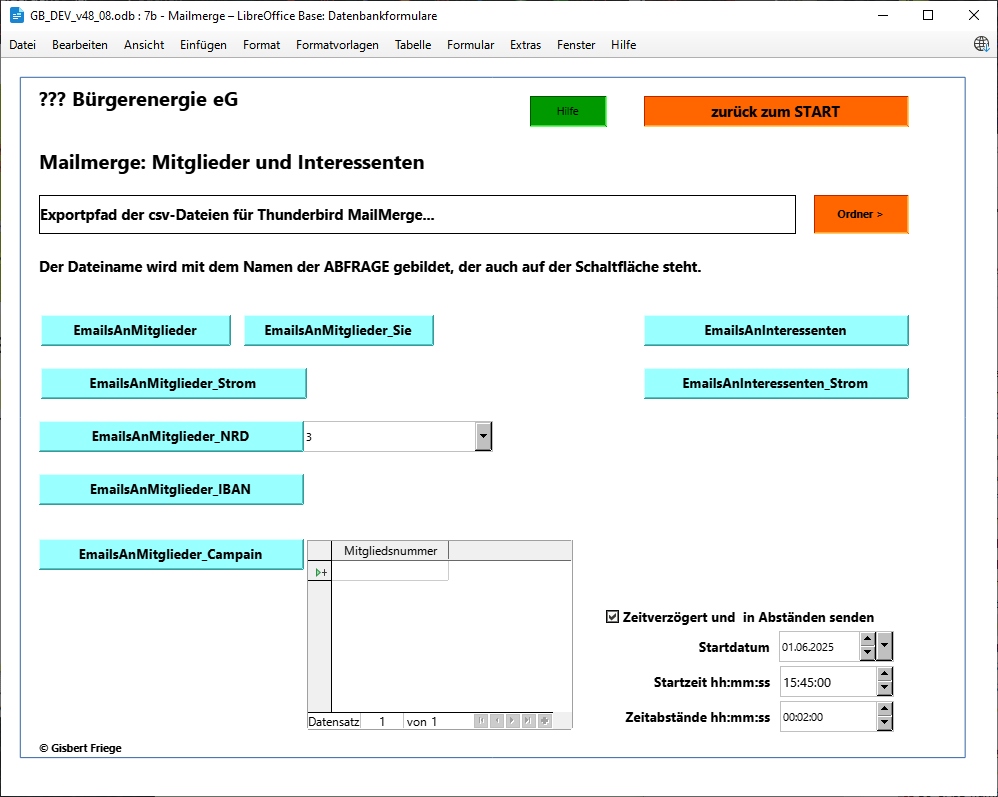
Task: Click the new record navigation icon
Action: pyautogui.click(x=544, y=721)
